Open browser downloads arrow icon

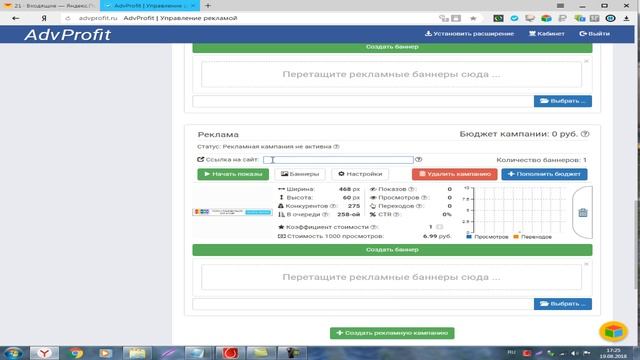click(x=627, y=18)
